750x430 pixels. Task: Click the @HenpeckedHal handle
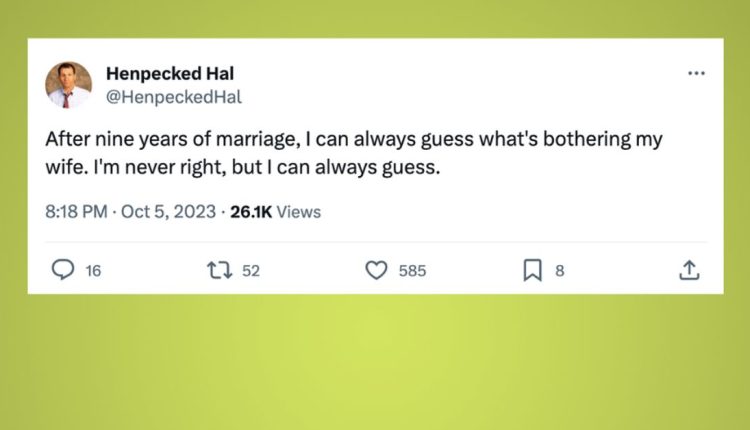pos(174,97)
